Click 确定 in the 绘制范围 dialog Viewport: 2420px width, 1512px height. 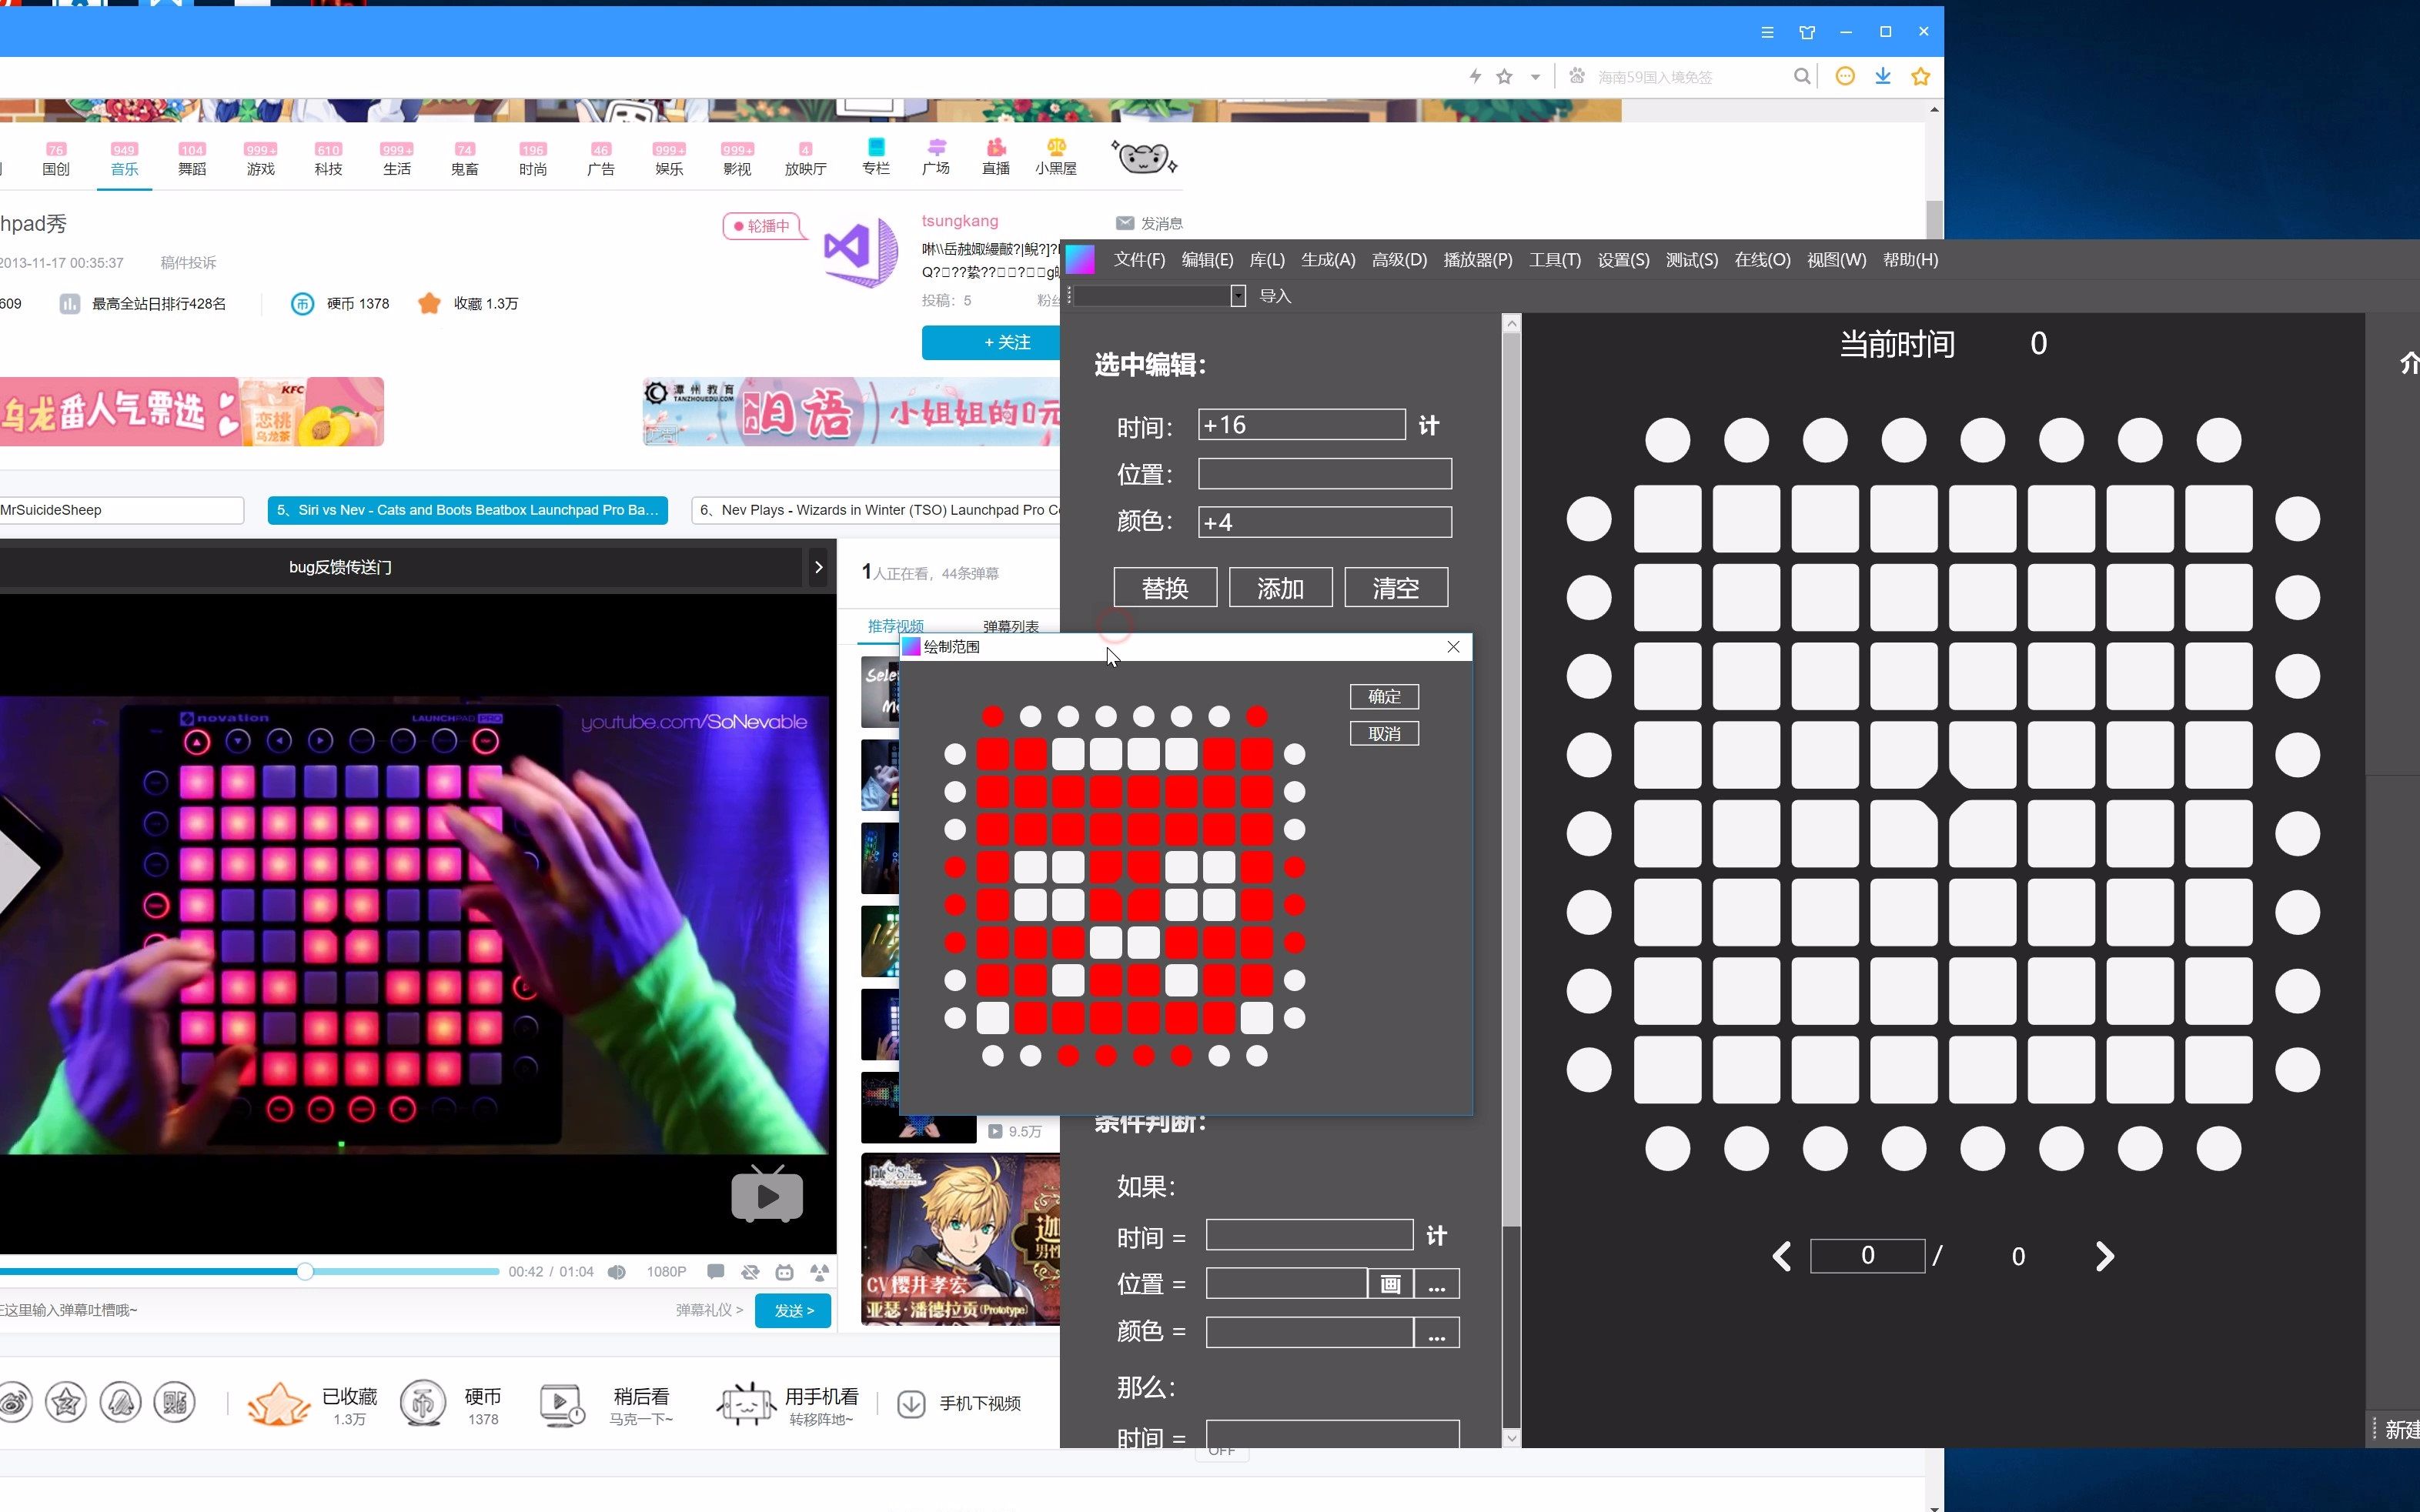point(1384,697)
